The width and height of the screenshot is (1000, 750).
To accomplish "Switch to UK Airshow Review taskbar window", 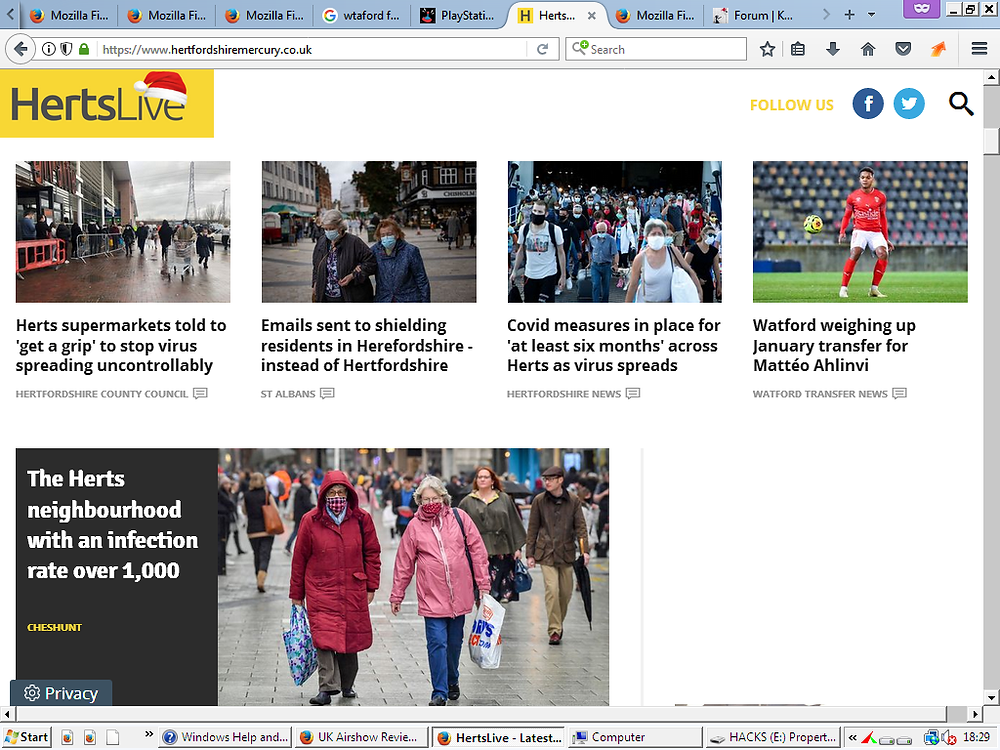I will click(x=362, y=737).
